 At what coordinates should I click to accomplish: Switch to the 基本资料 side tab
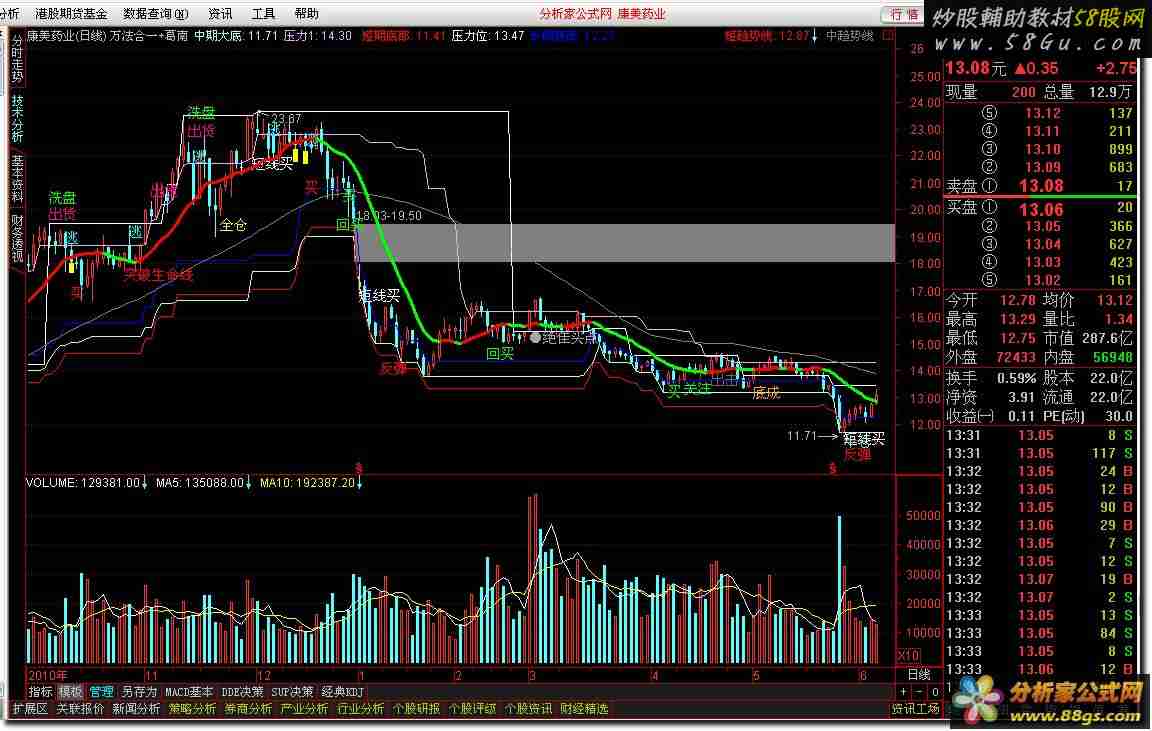[17, 179]
